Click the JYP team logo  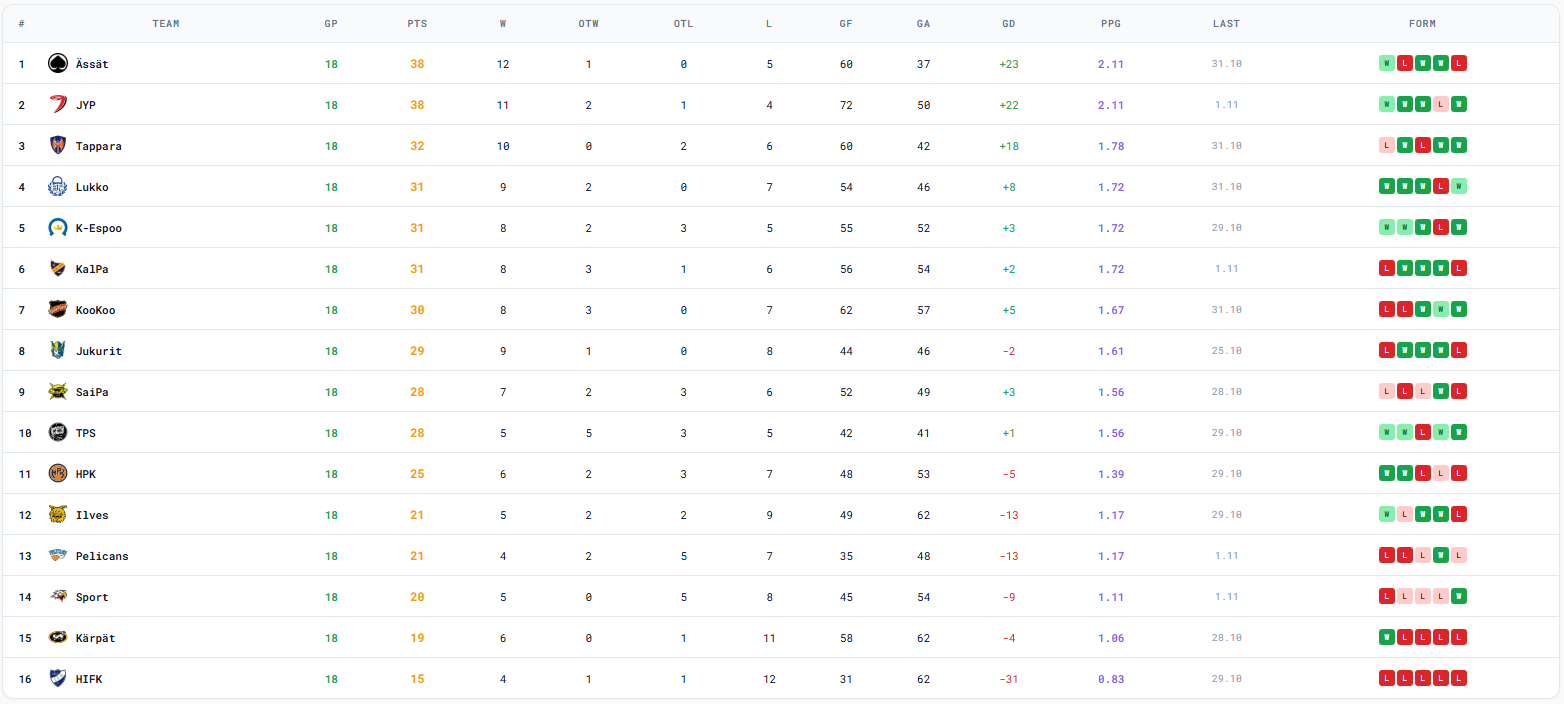(57, 104)
